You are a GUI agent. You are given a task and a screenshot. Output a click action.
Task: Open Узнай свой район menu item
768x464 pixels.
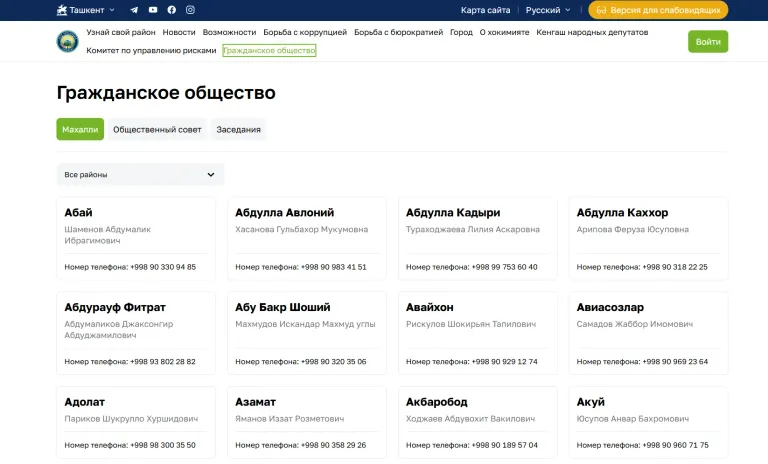(x=120, y=32)
